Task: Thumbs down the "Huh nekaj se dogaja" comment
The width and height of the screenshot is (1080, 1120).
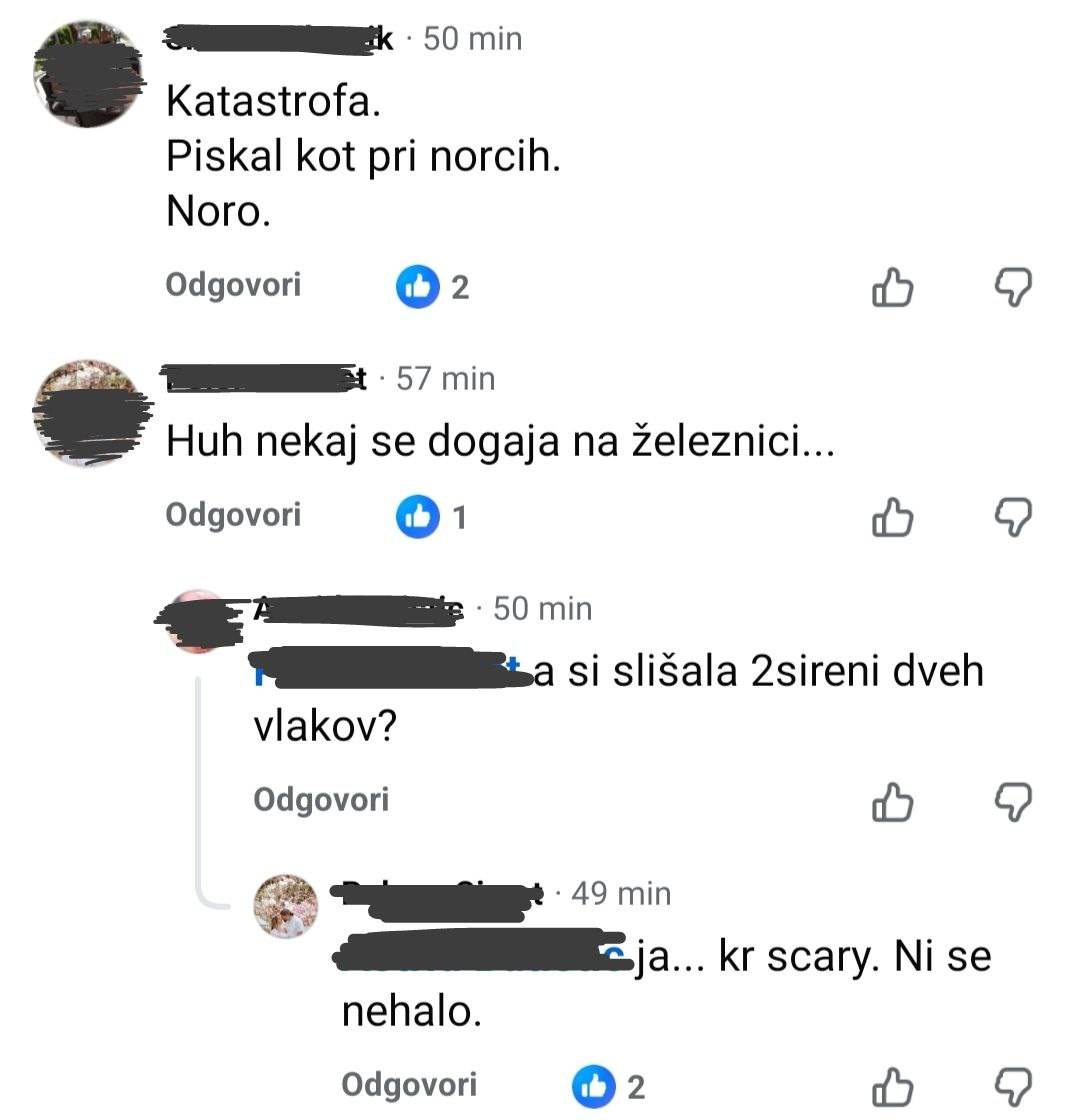Action: [x=1014, y=517]
